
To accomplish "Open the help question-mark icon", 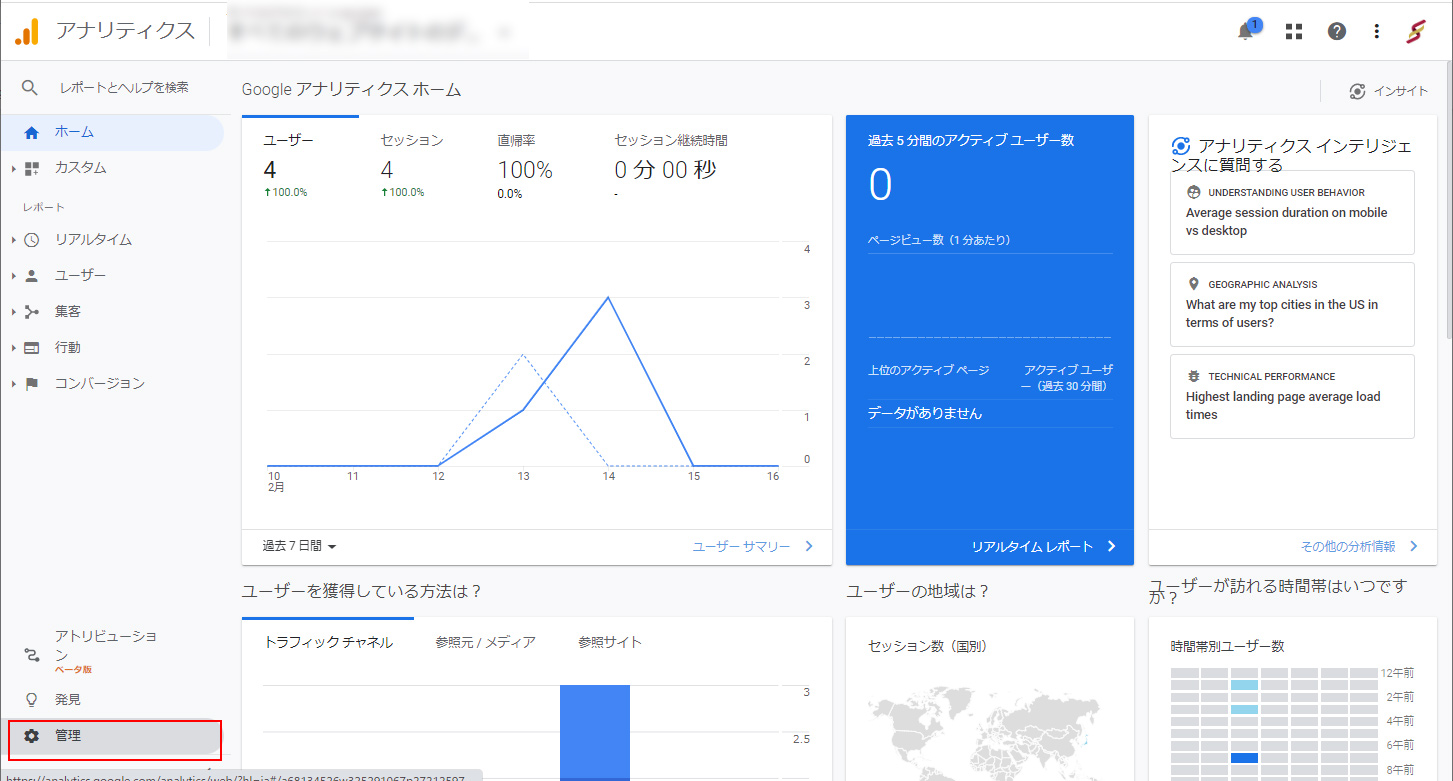I will click(x=1336, y=31).
